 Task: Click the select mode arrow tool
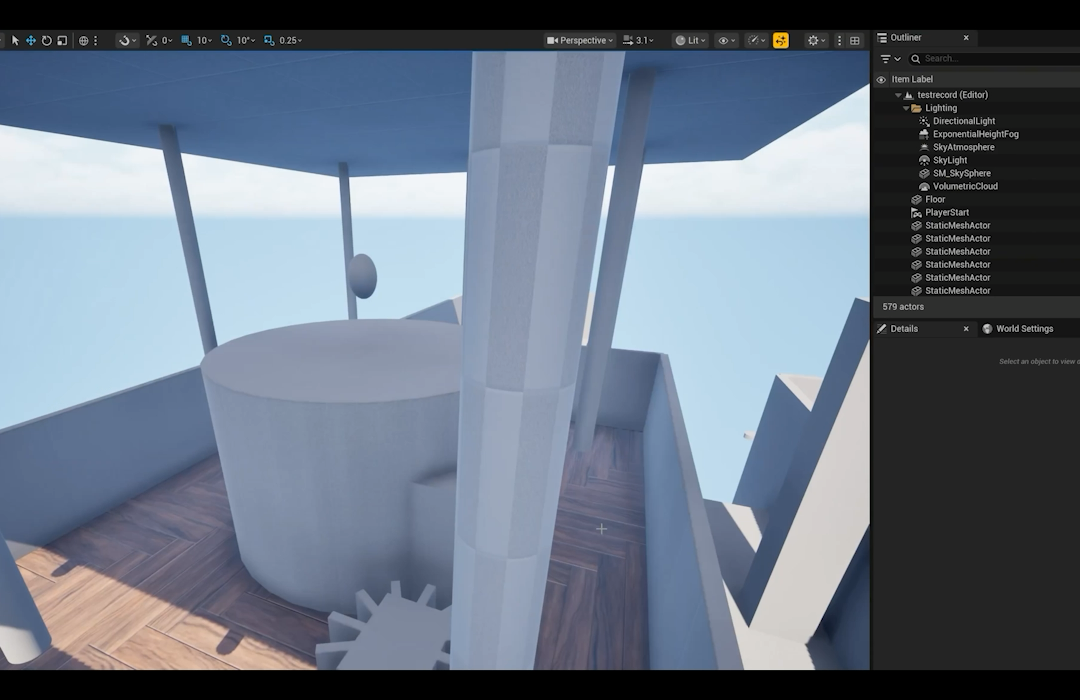(15, 41)
